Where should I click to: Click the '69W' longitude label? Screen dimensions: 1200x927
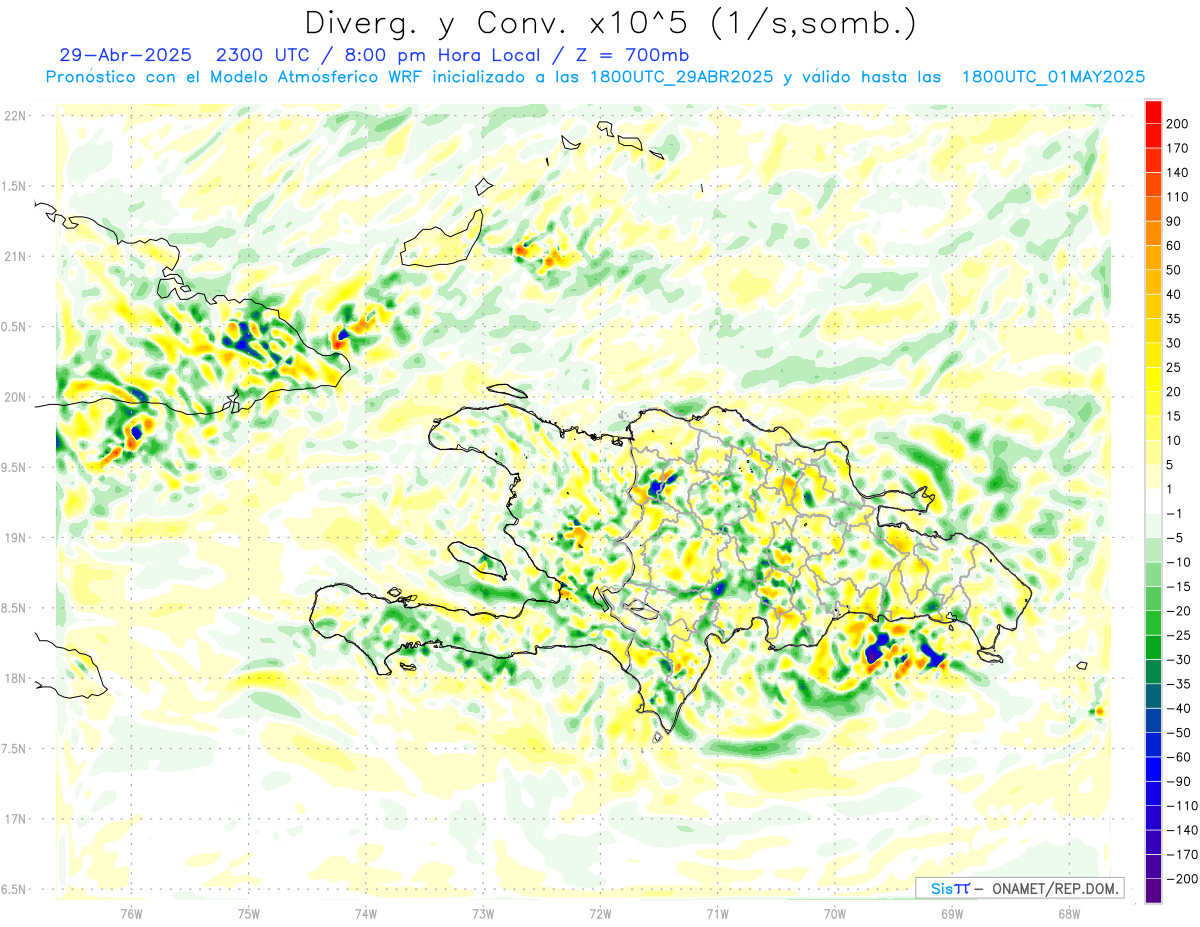coord(952,913)
